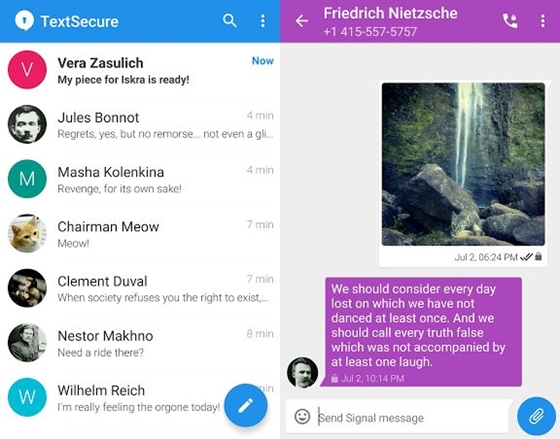Focus the Send Signal message field

pyautogui.click(x=412, y=418)
